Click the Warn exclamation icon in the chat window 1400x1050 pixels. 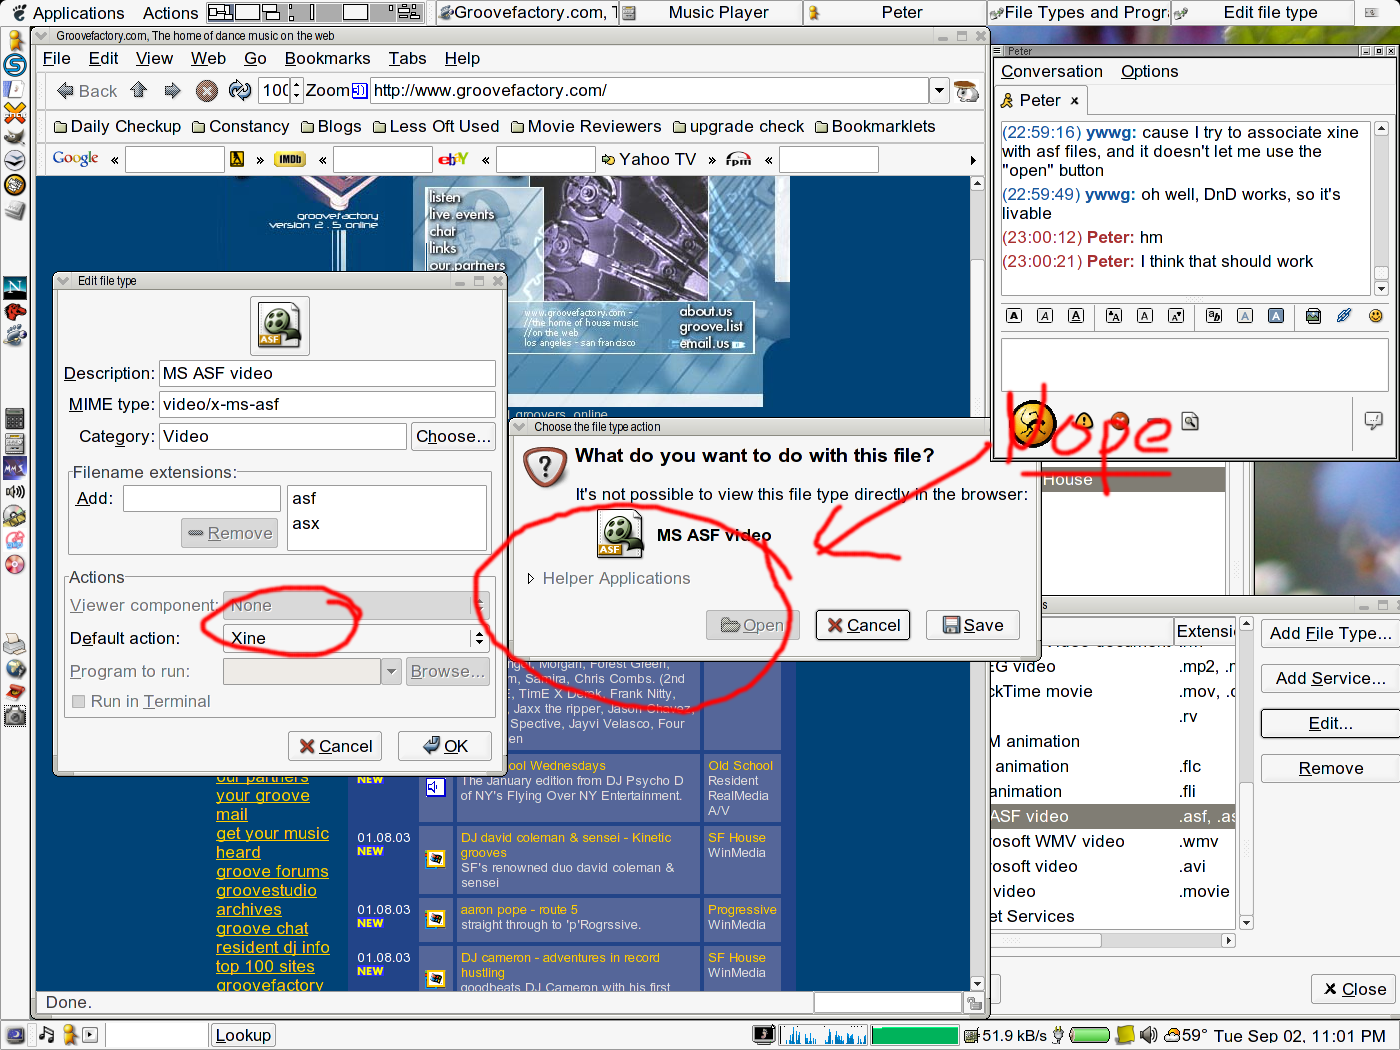[1084, 421]
